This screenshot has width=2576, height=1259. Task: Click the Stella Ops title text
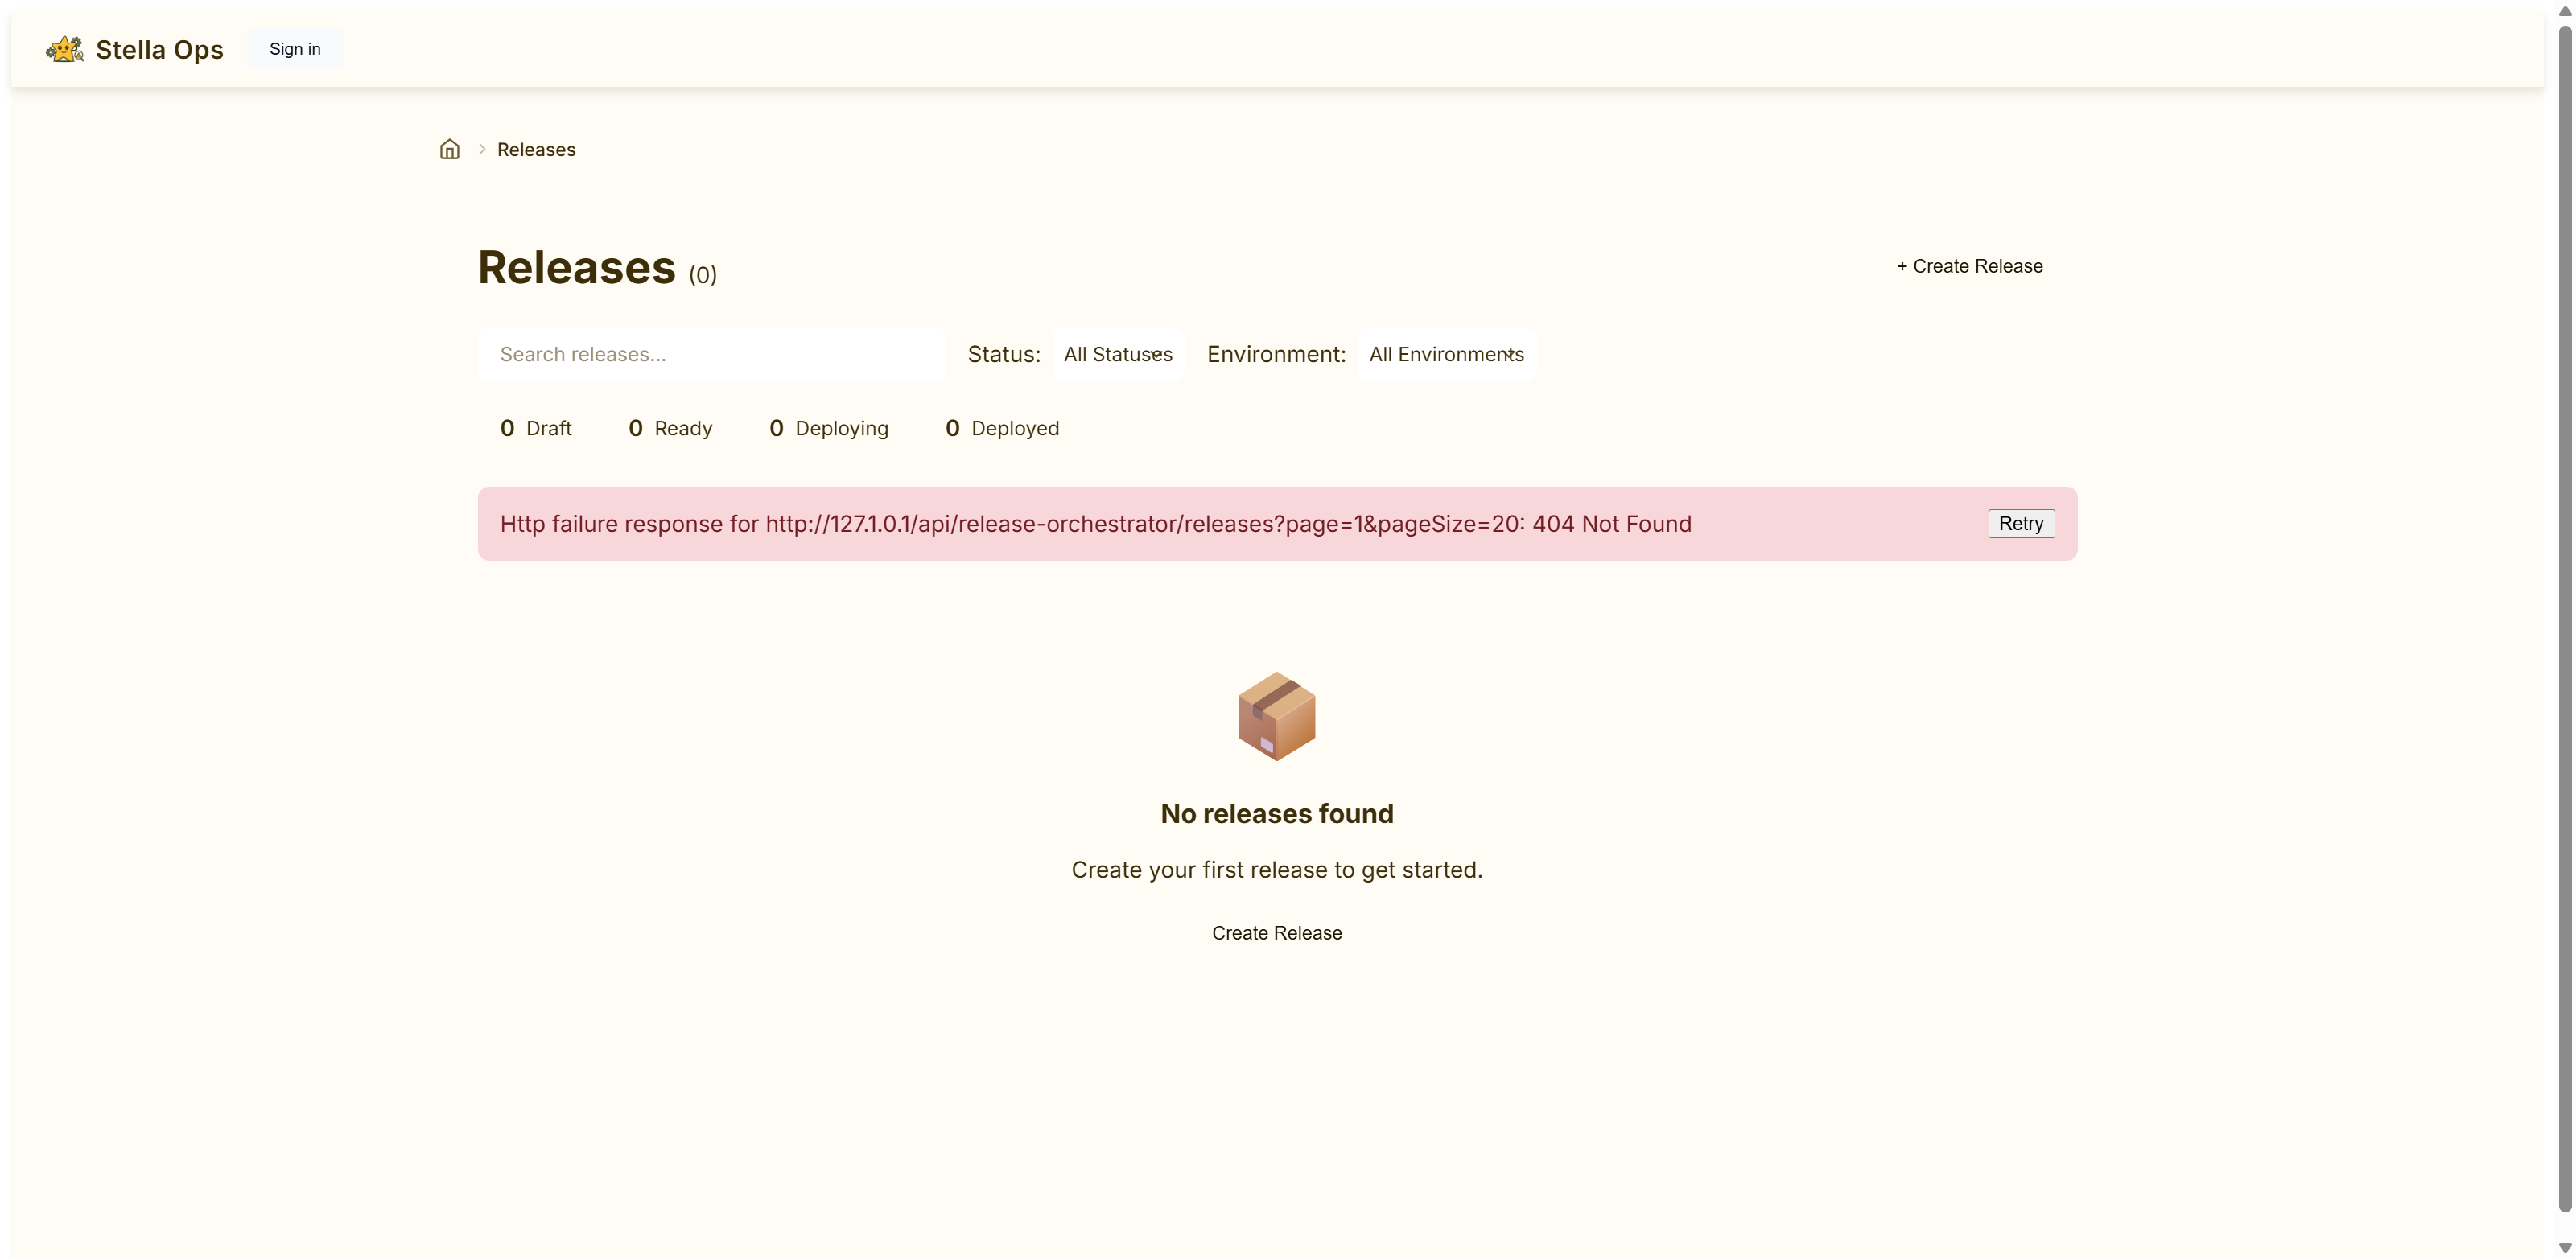tap(159, 49)
